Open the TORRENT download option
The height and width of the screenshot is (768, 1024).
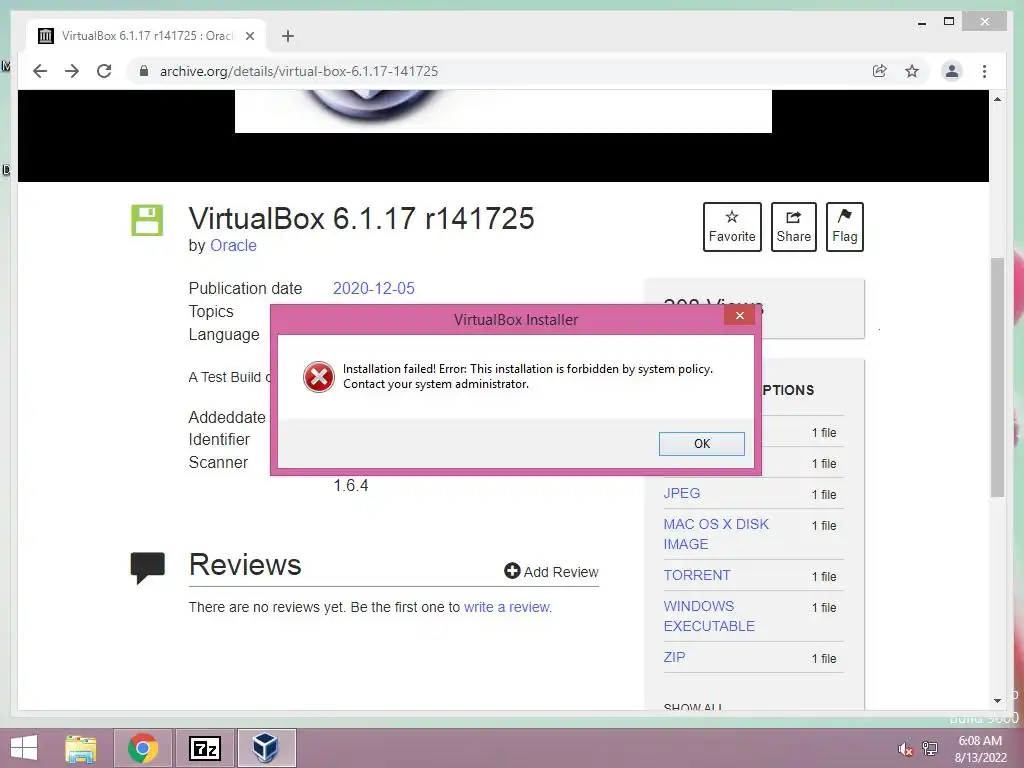pyautogui.click(x=696, y=575)
